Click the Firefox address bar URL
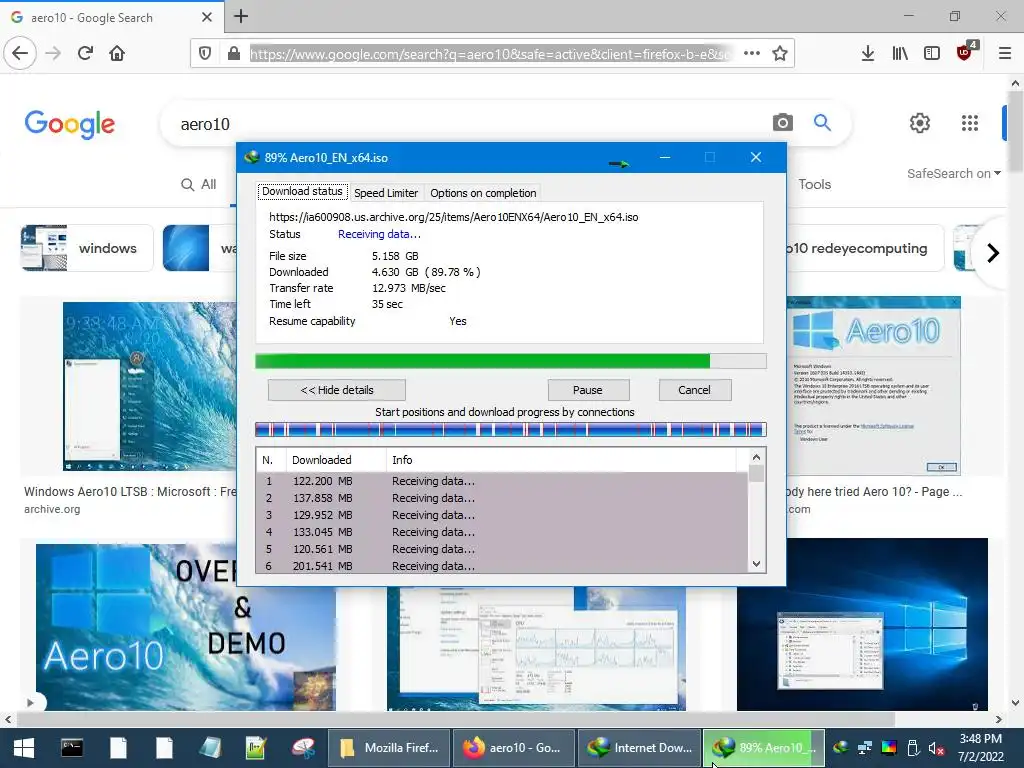 tap(491, 54)
